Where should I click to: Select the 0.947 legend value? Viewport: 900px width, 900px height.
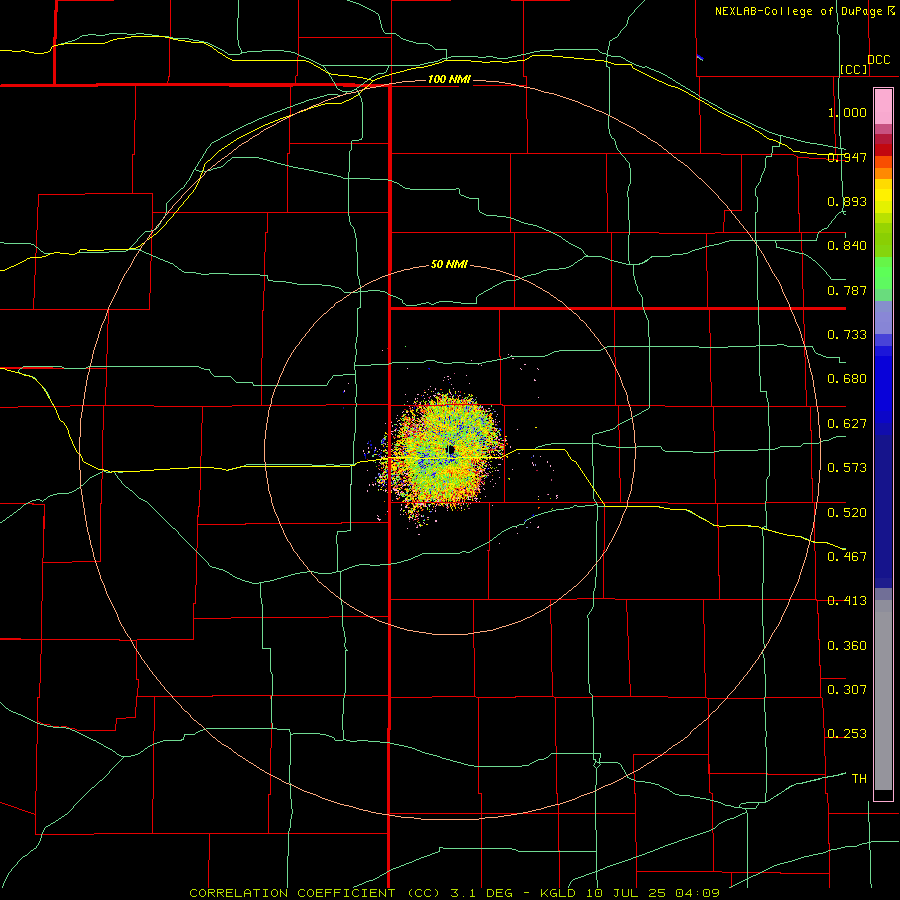[x=847, y=157]
